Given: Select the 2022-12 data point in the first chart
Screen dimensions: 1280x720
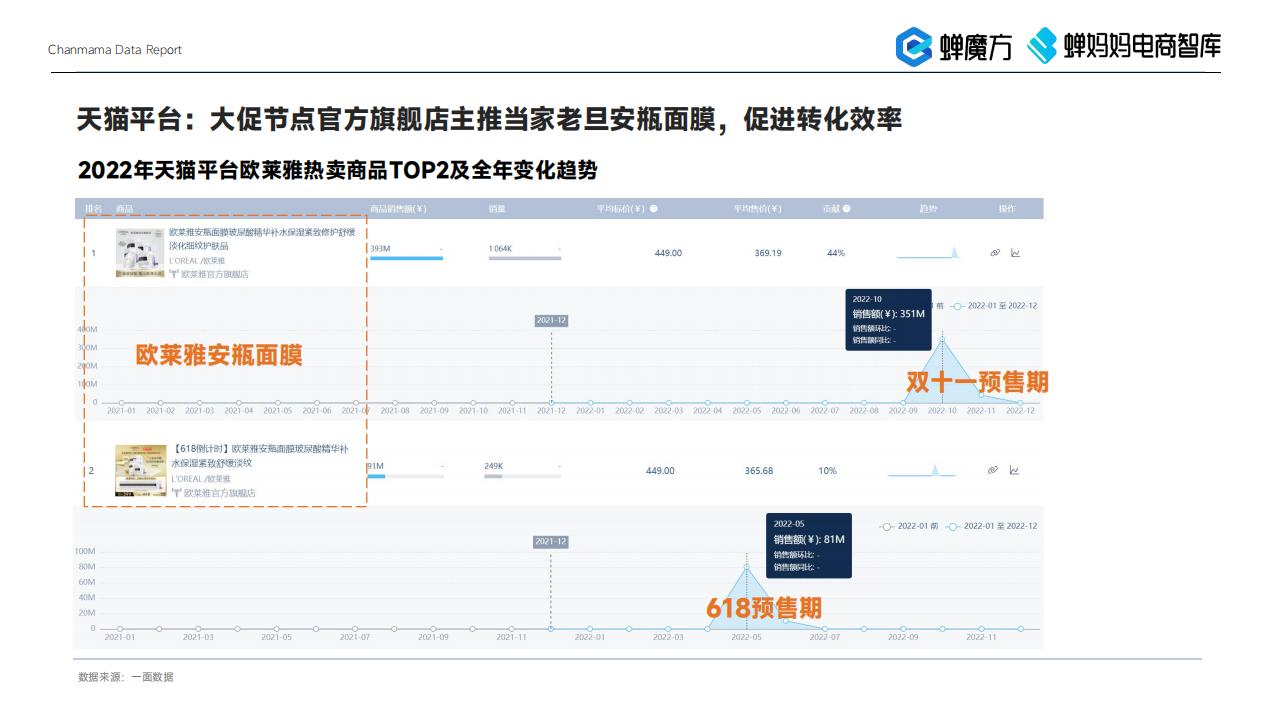Looking at the screenshot, I should pyautogui.click(x=1020, y=402).
